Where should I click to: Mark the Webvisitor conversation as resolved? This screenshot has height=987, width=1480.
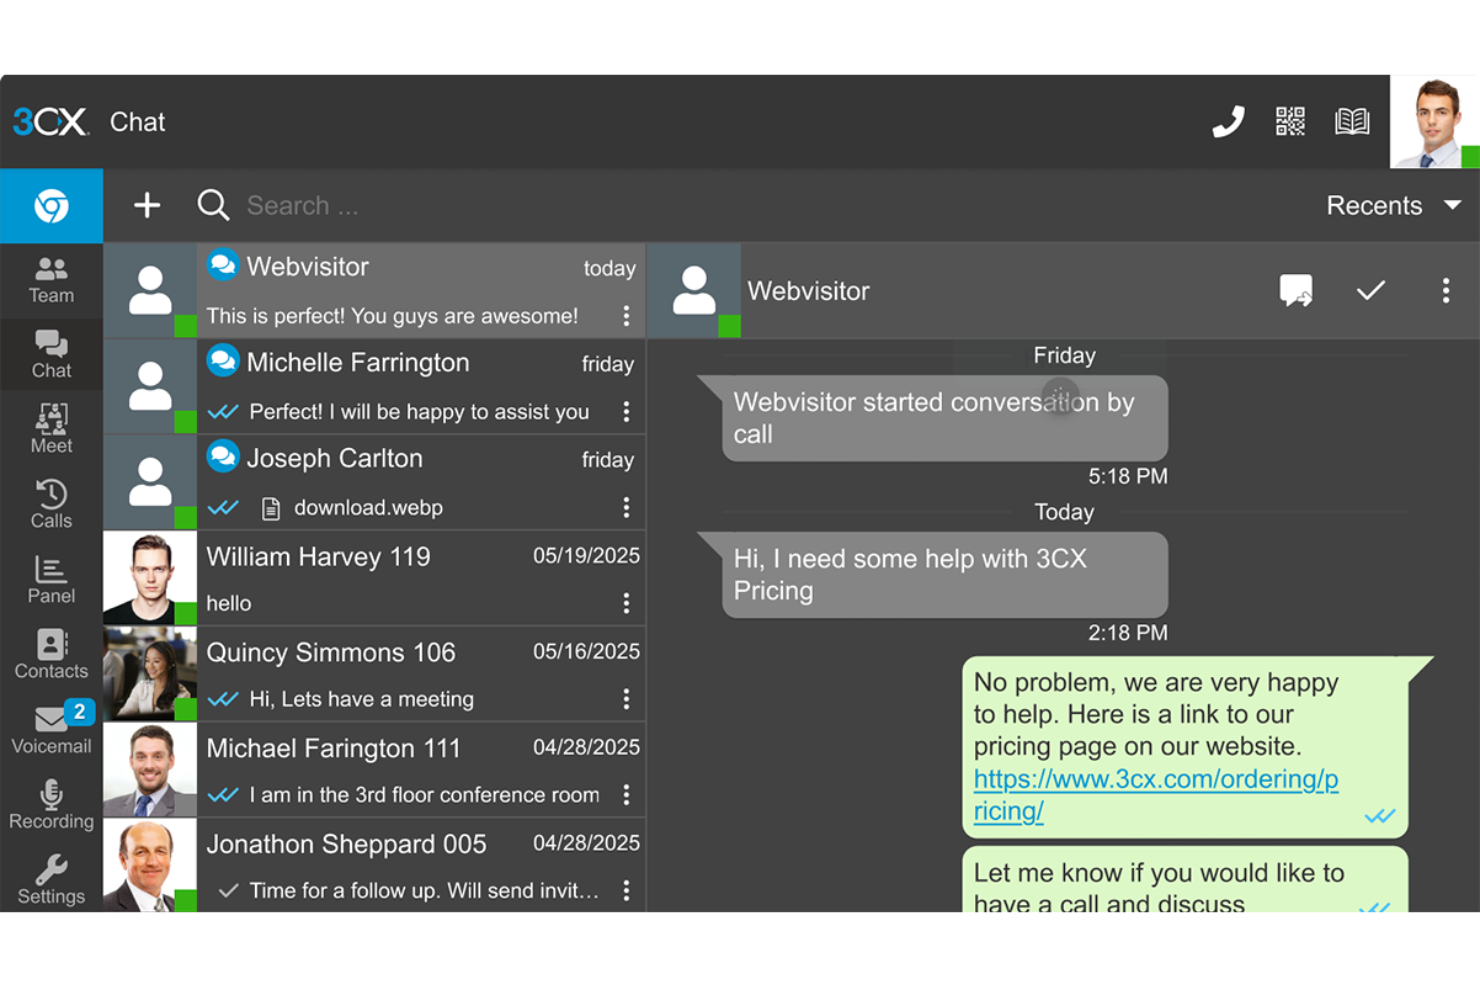pos(1371,291)
